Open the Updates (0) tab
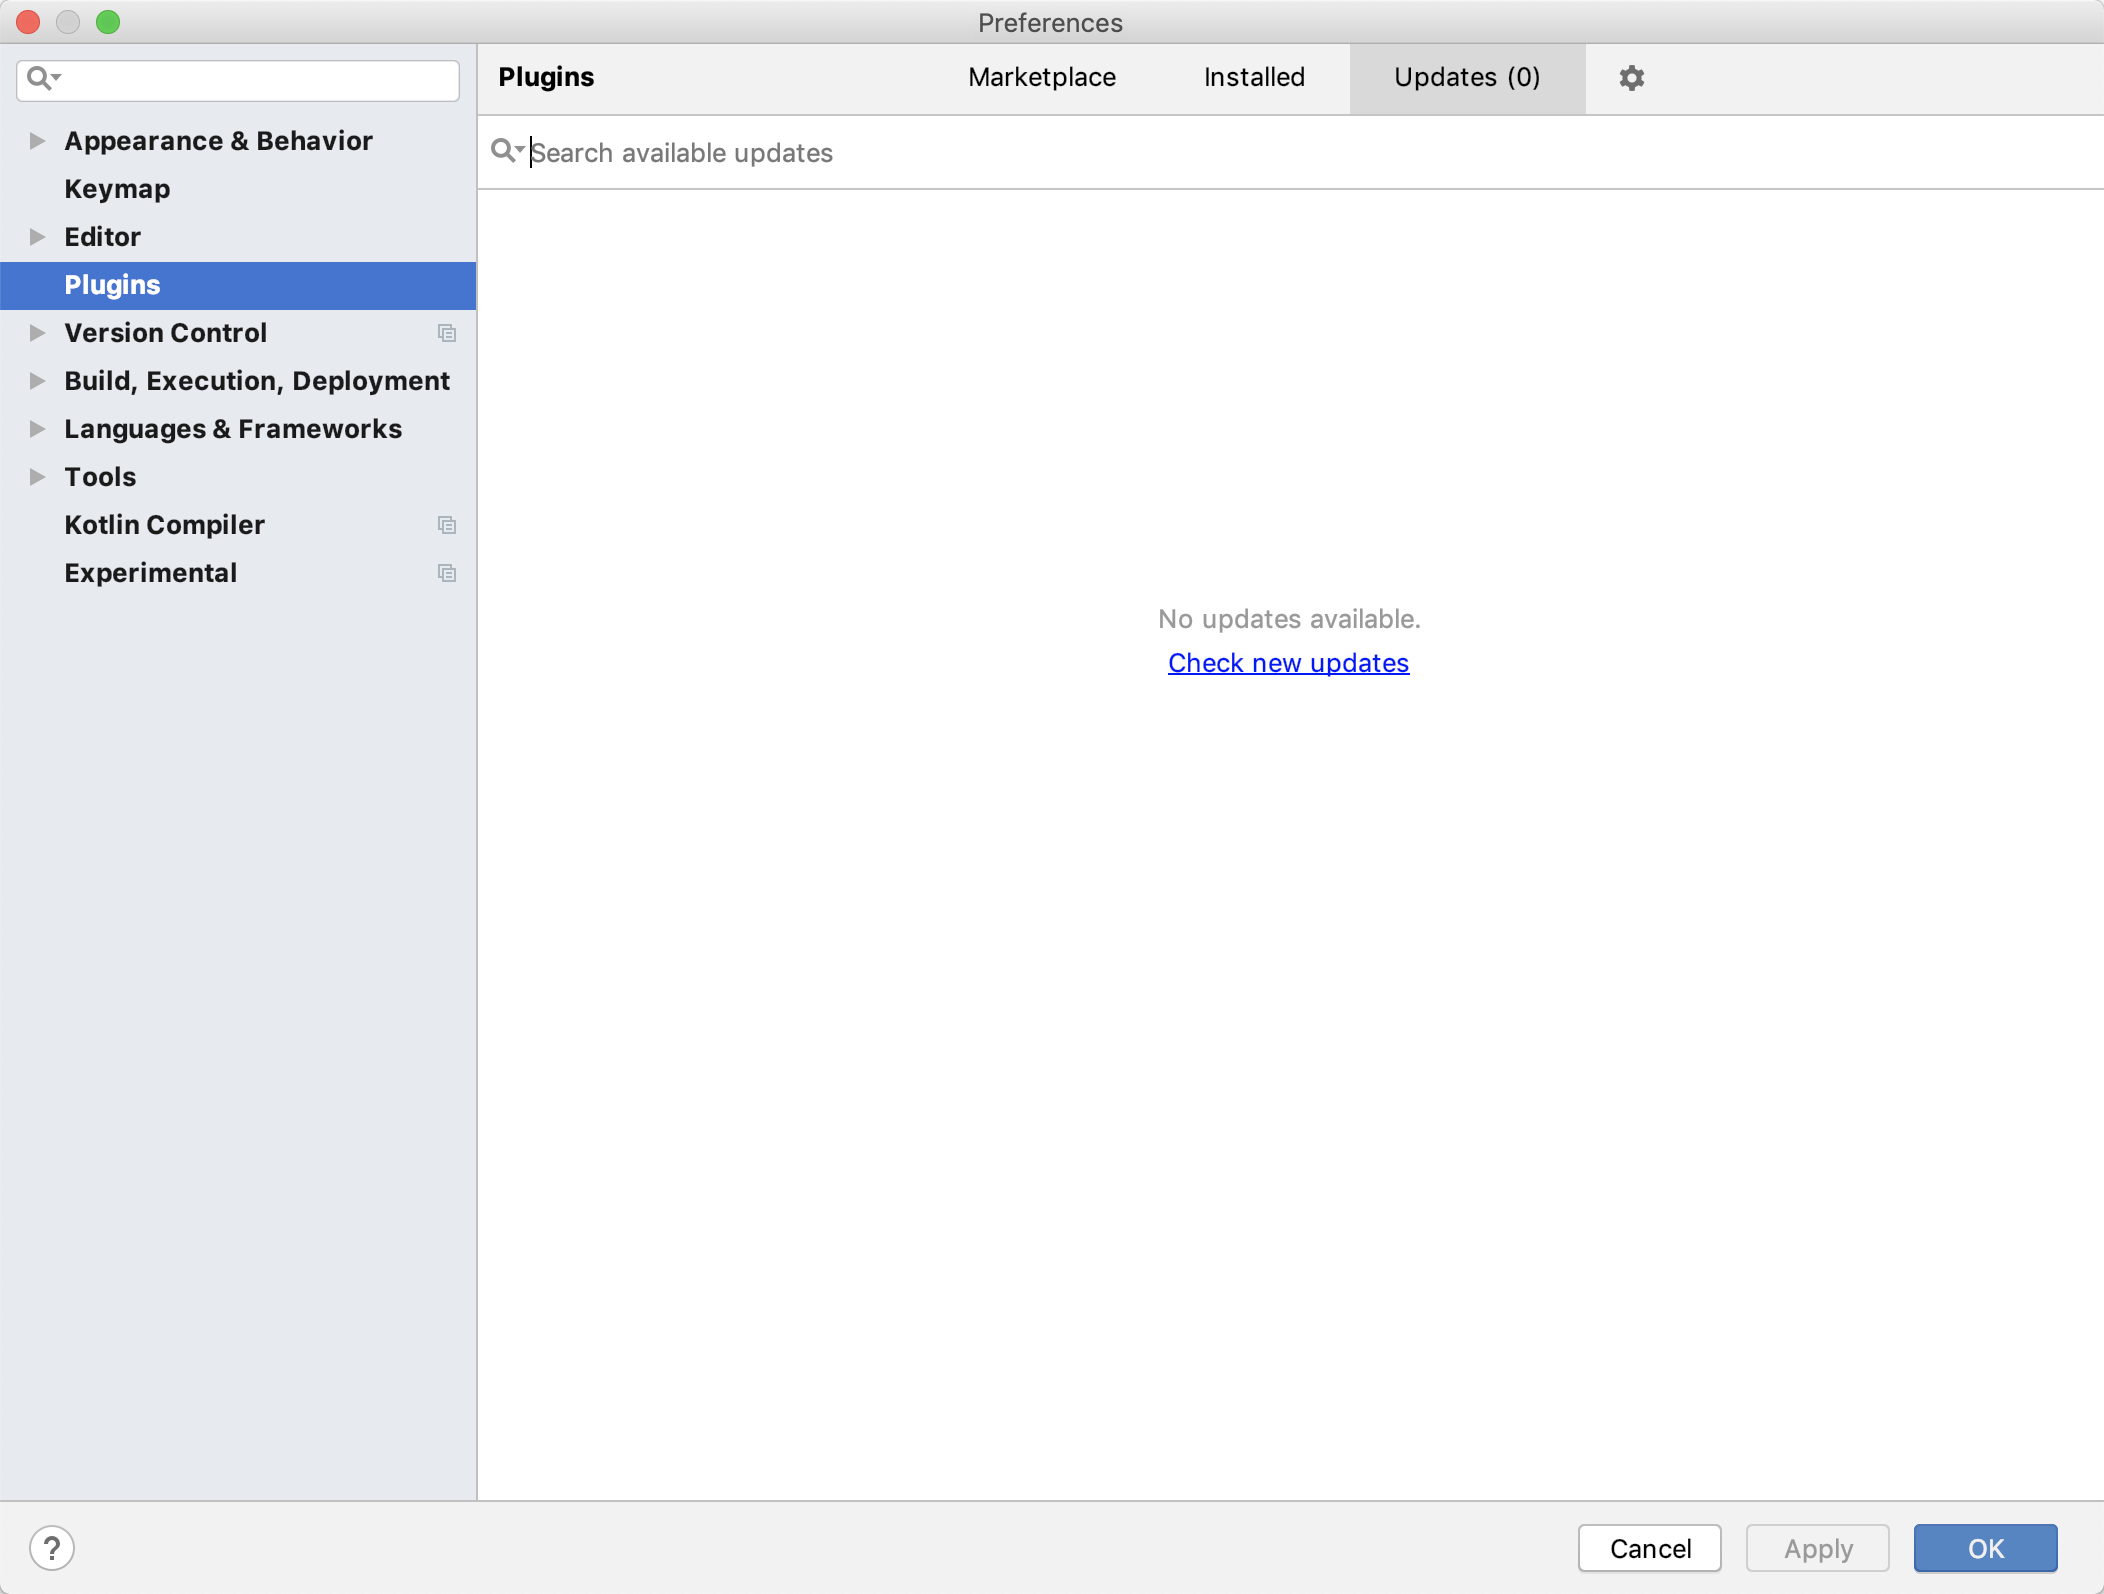The width and height of the screenshot is (2104, 1594). coord(1467,78)
